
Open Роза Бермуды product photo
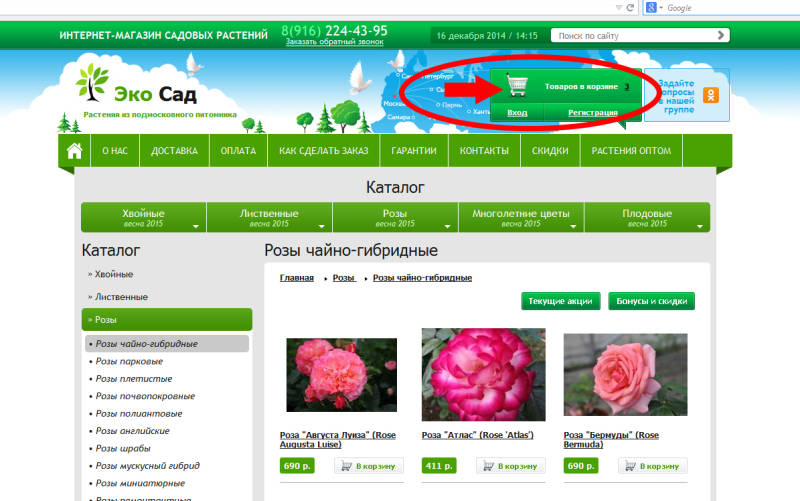point(626,374)
